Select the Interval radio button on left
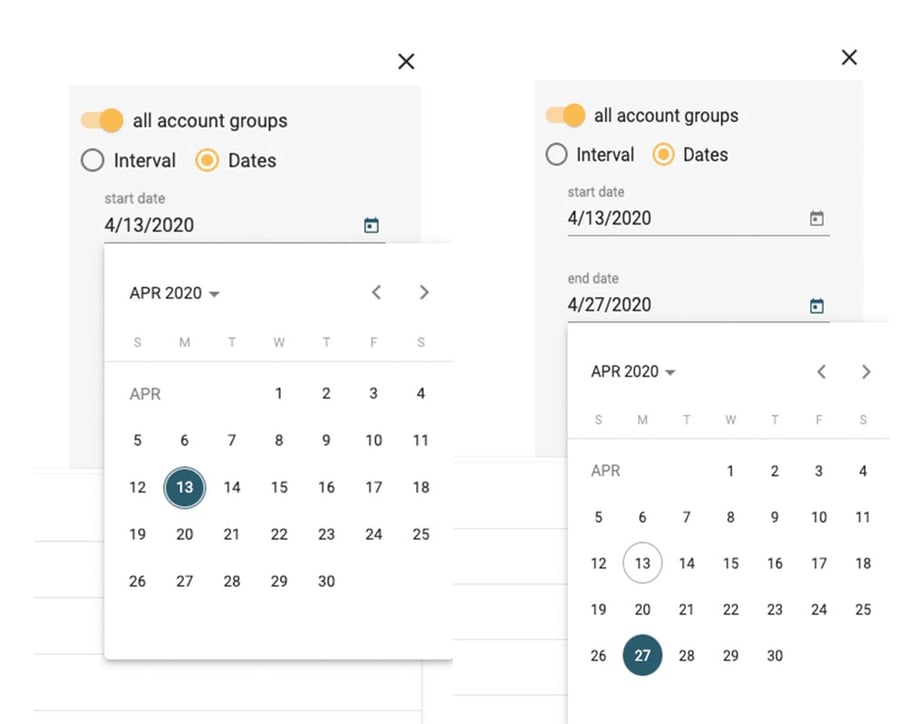The image size is (906, 724). (93, 160)
